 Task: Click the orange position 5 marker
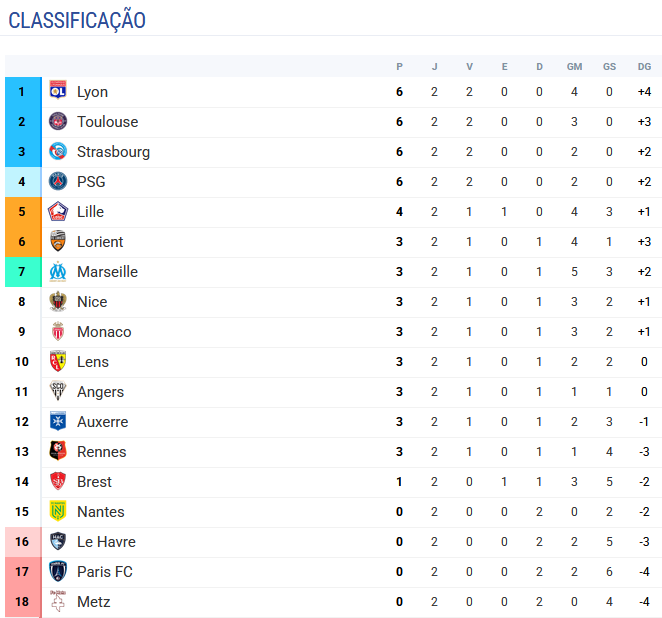(x=23, y=212)
